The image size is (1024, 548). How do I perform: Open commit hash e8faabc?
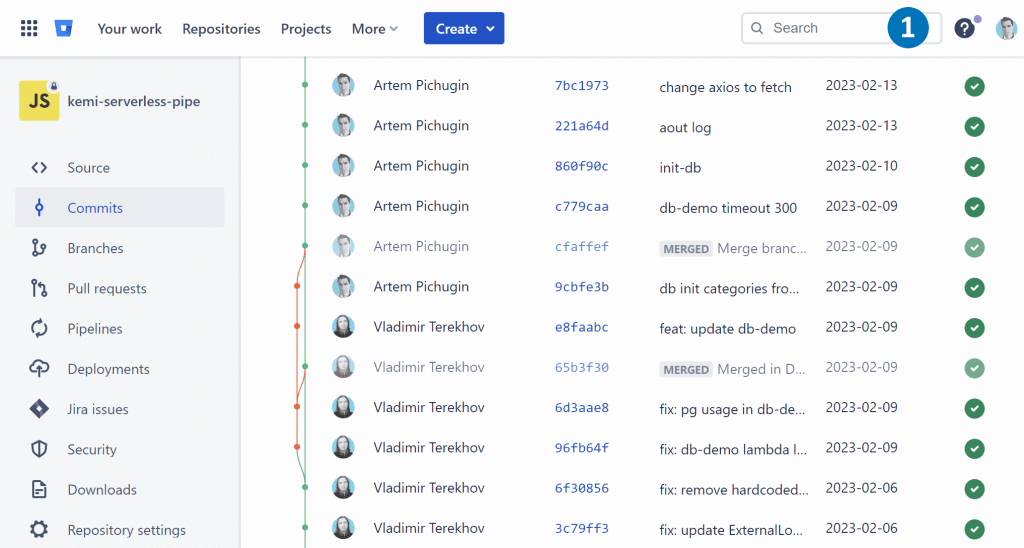pos(581,327)
